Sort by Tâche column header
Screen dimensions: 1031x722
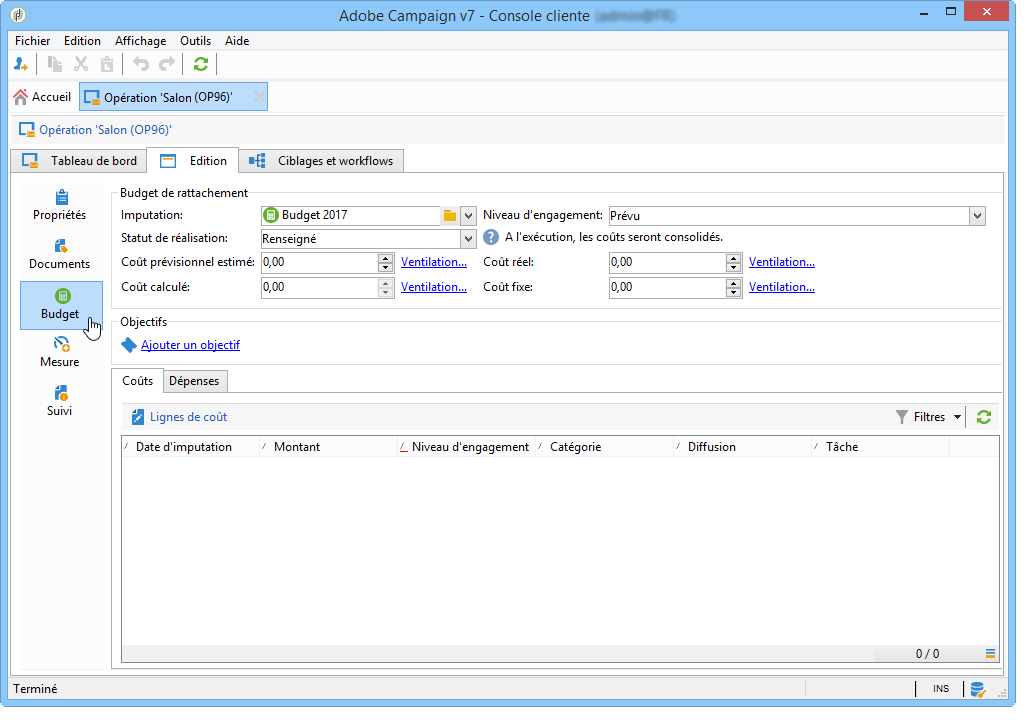(x=881, y=446)
